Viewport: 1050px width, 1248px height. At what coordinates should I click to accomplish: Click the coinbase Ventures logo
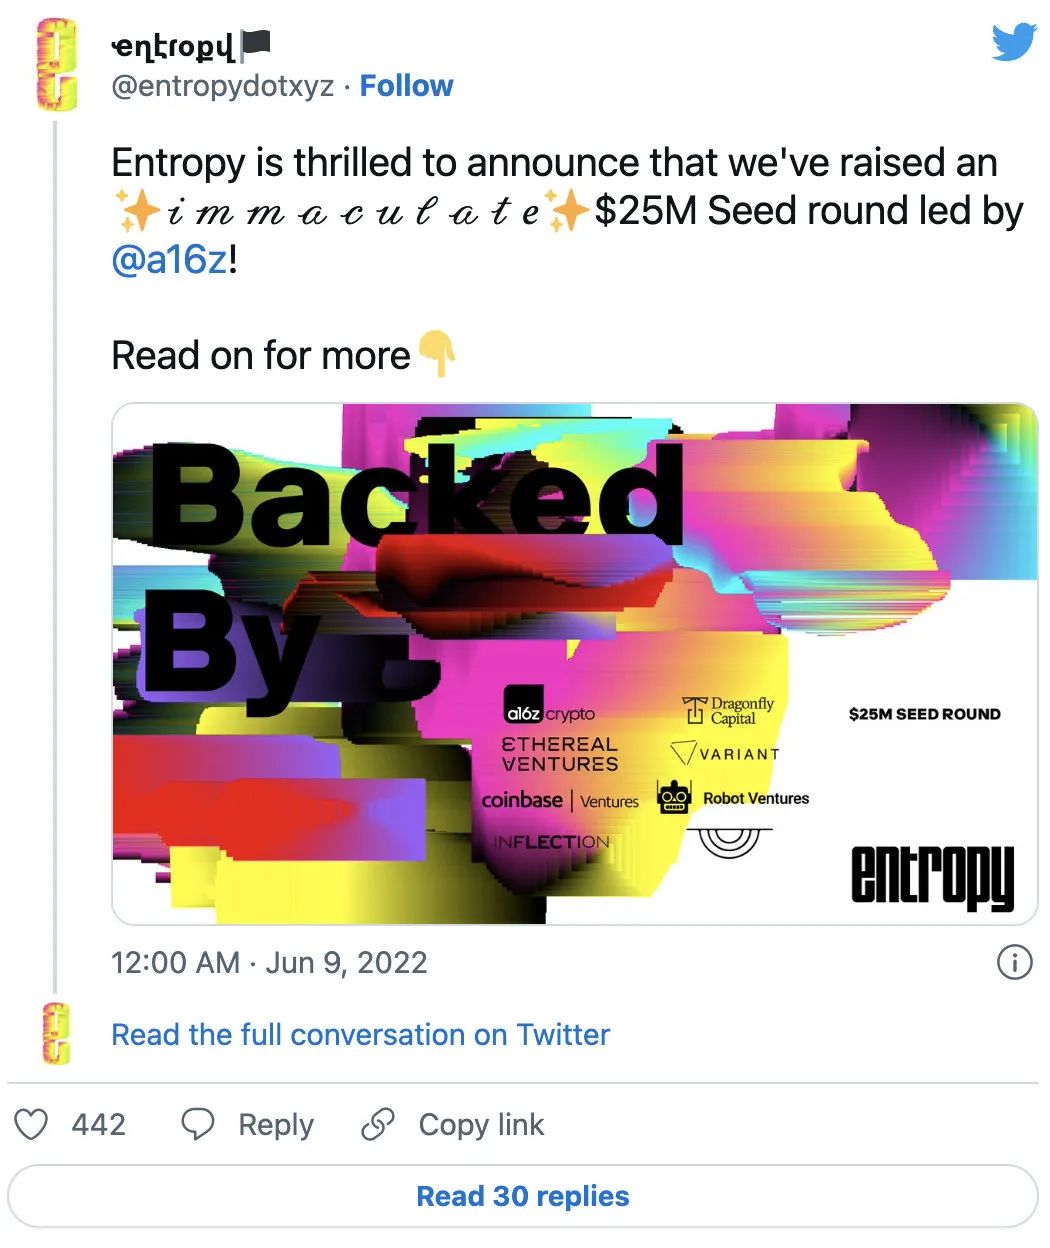coord(559,800)
